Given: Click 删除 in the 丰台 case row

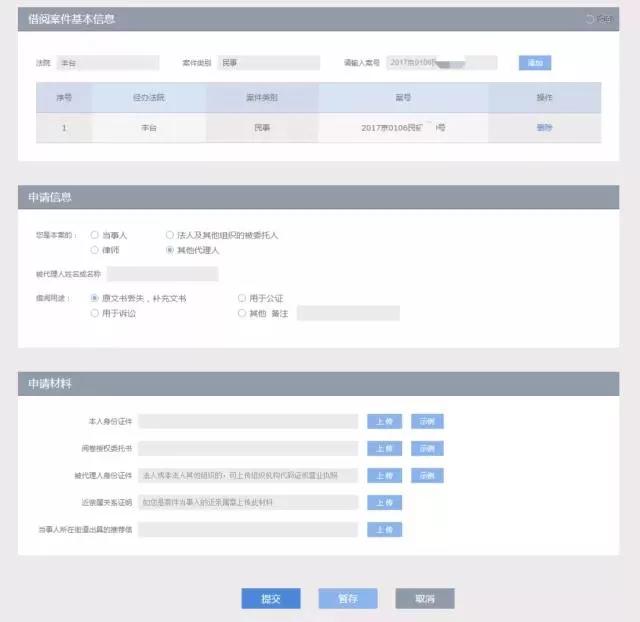Looking at the screenshot, I should [x=544, y=128].
